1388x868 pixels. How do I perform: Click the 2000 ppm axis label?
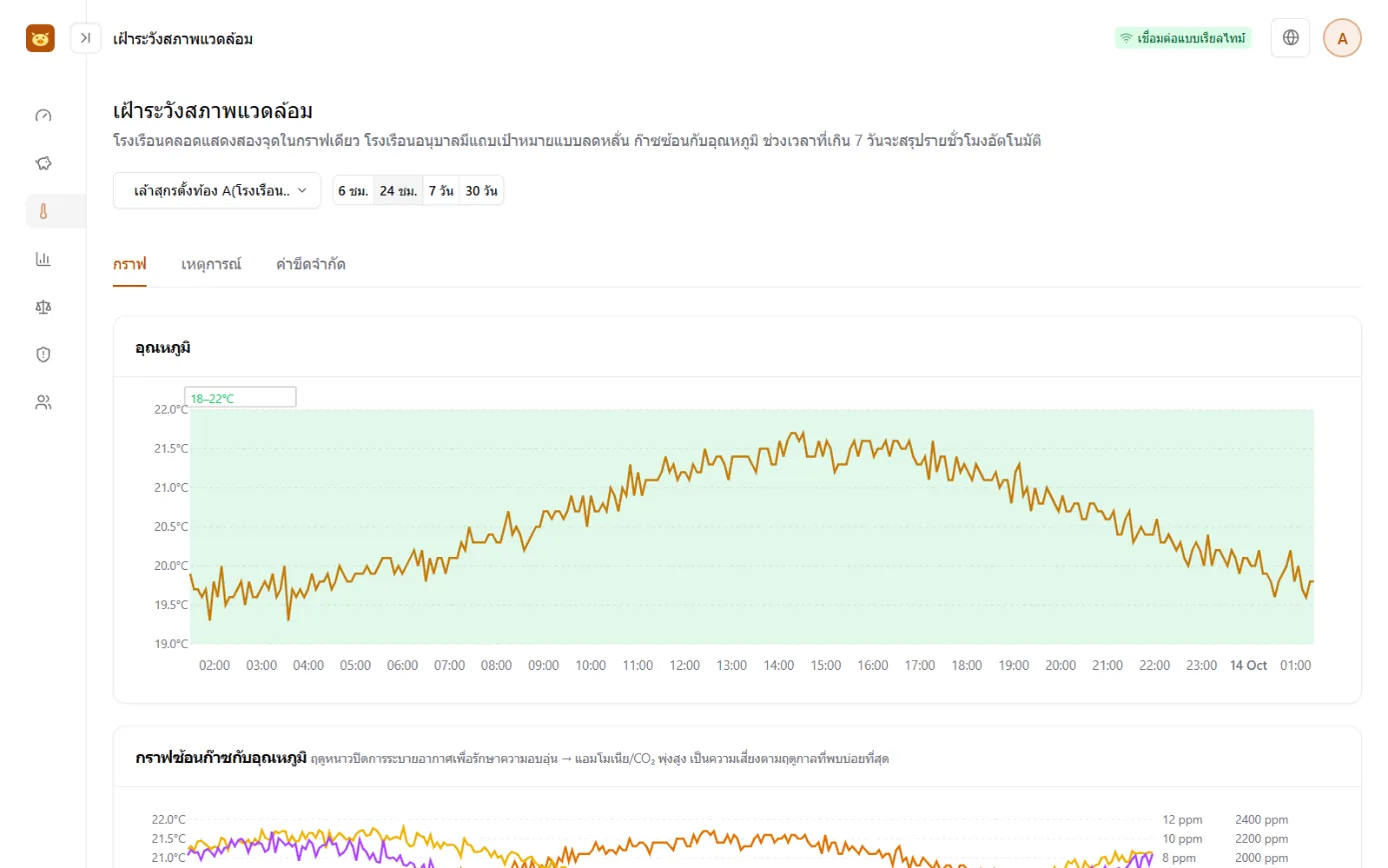(1262, 858)
